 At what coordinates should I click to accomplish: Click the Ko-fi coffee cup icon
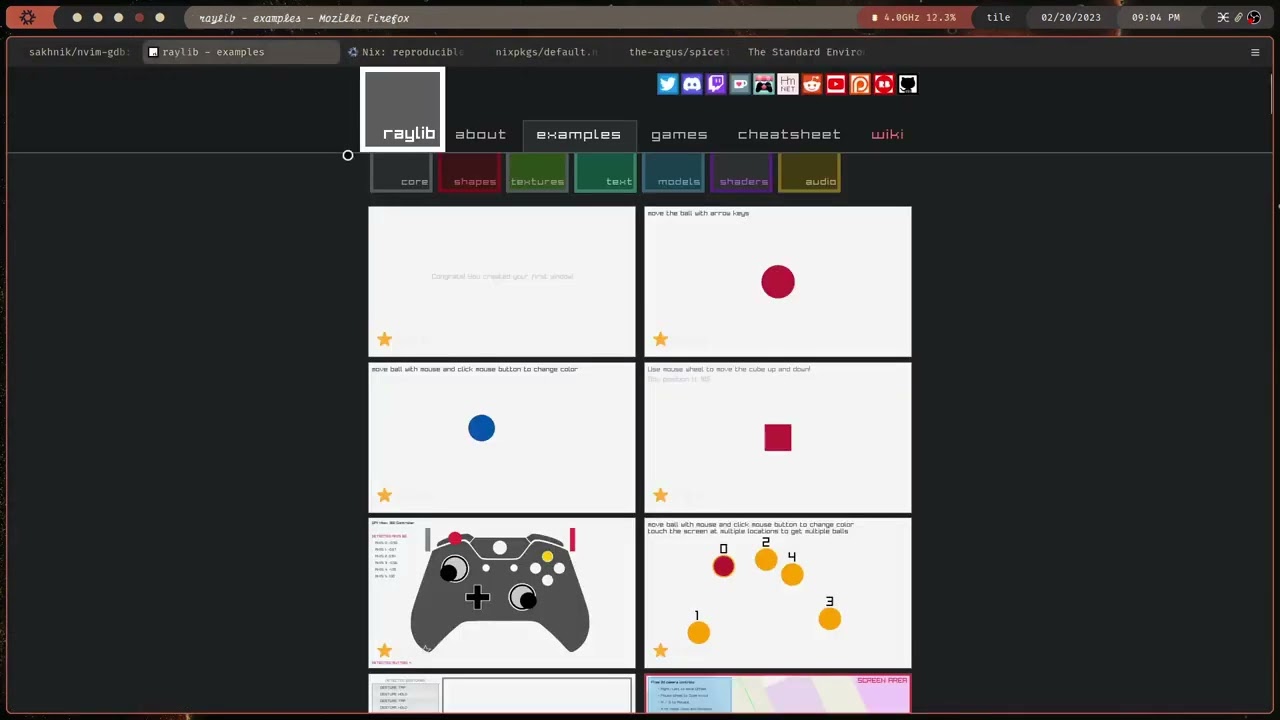(739, 84)
